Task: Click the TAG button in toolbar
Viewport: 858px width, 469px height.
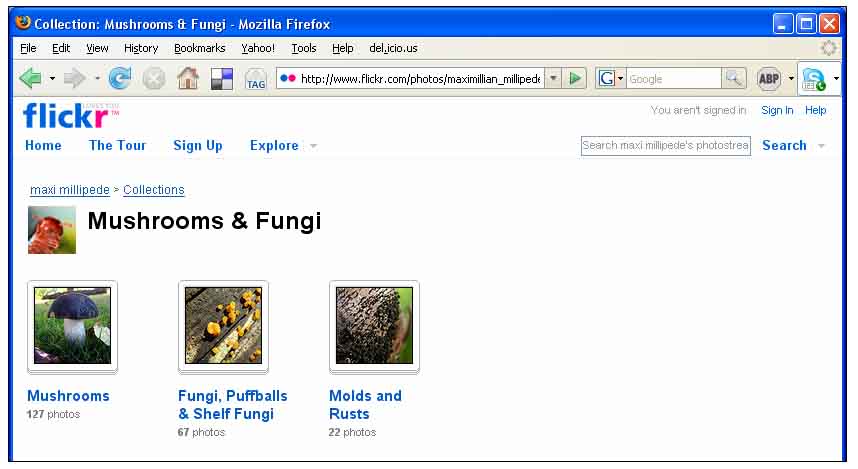Action: coord(256,79)
